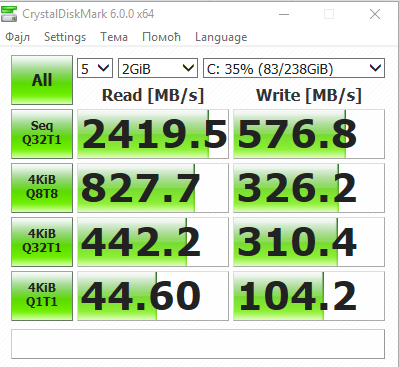Select the 4KiB Q32T1 read result 442.2
Screen dimensions: 399x367
[x=153, y=242]
